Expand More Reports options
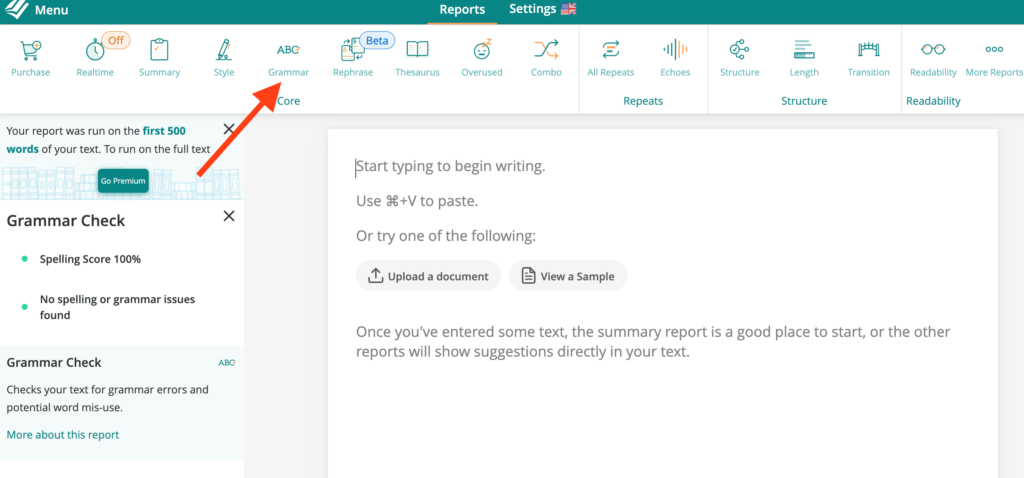The height and width of the screenshot is (478, 1024). point(994,58)
